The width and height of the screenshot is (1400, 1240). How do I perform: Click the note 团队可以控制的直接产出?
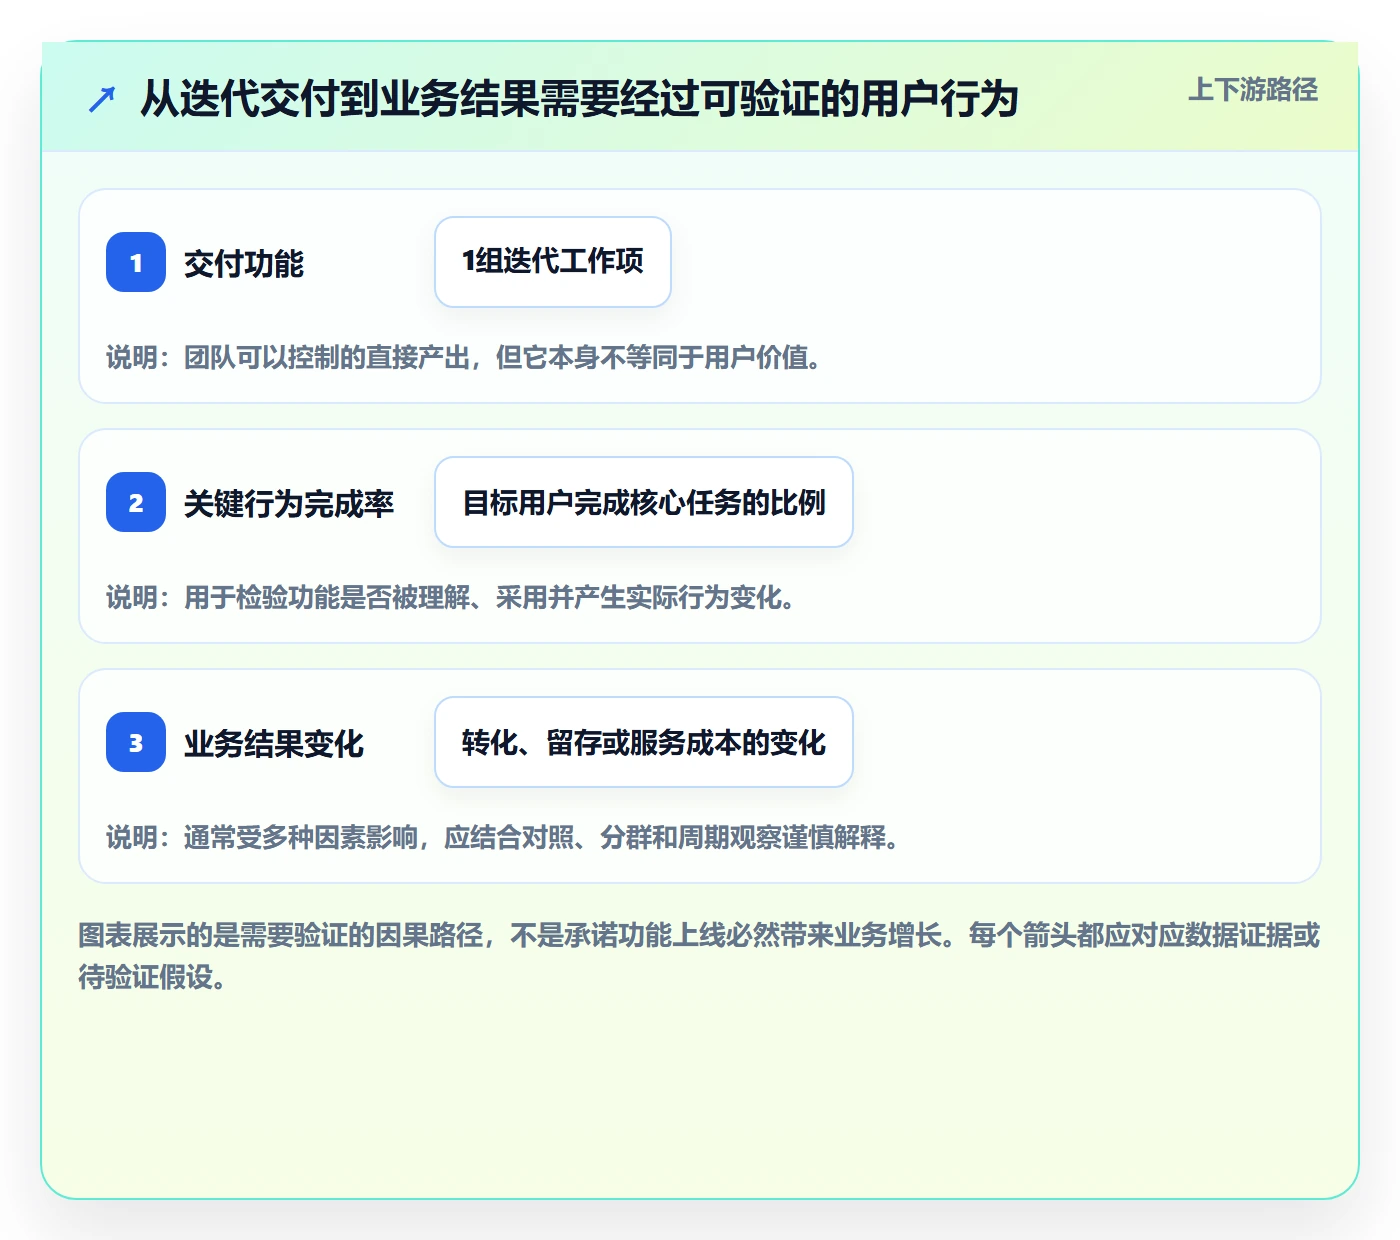(464, 357)
